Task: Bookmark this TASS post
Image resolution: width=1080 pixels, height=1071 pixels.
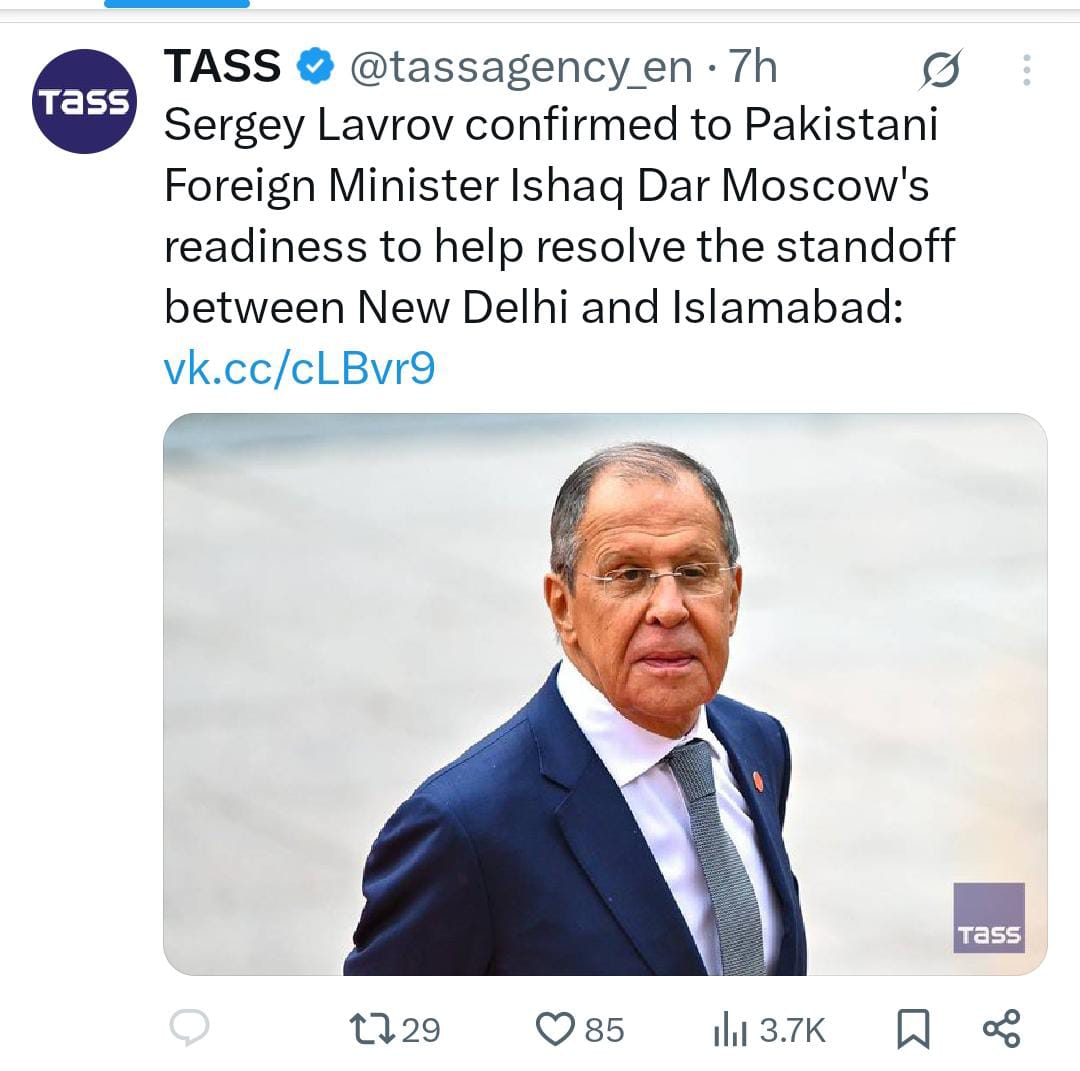Action: 913,1028
